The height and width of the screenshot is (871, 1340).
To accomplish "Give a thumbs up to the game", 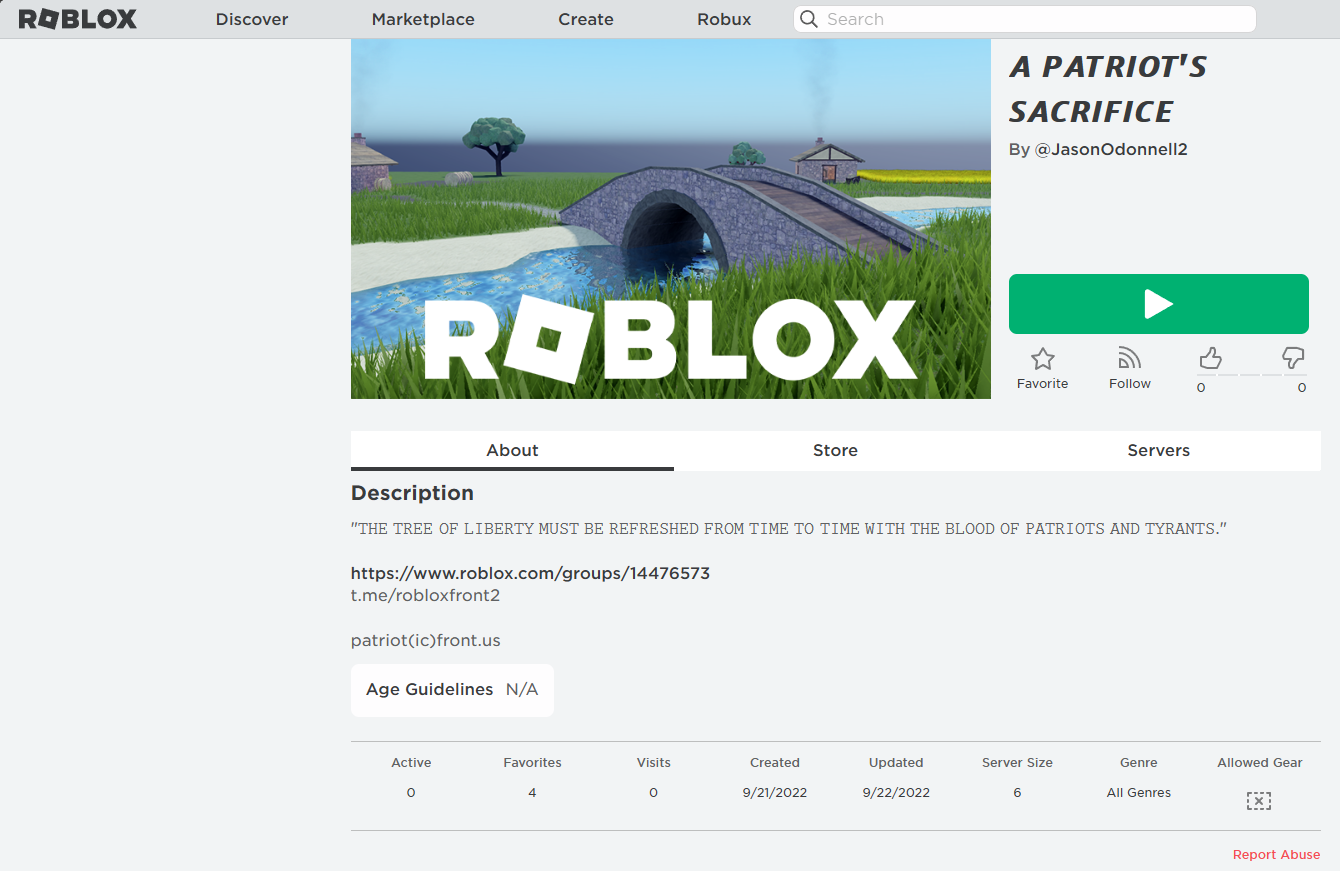I will point(1211,358).
